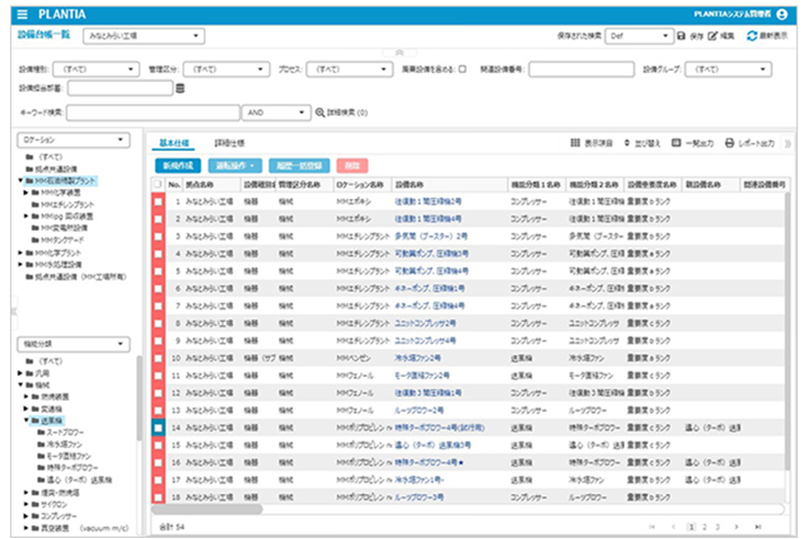Go to first page pagination icon

652,527
